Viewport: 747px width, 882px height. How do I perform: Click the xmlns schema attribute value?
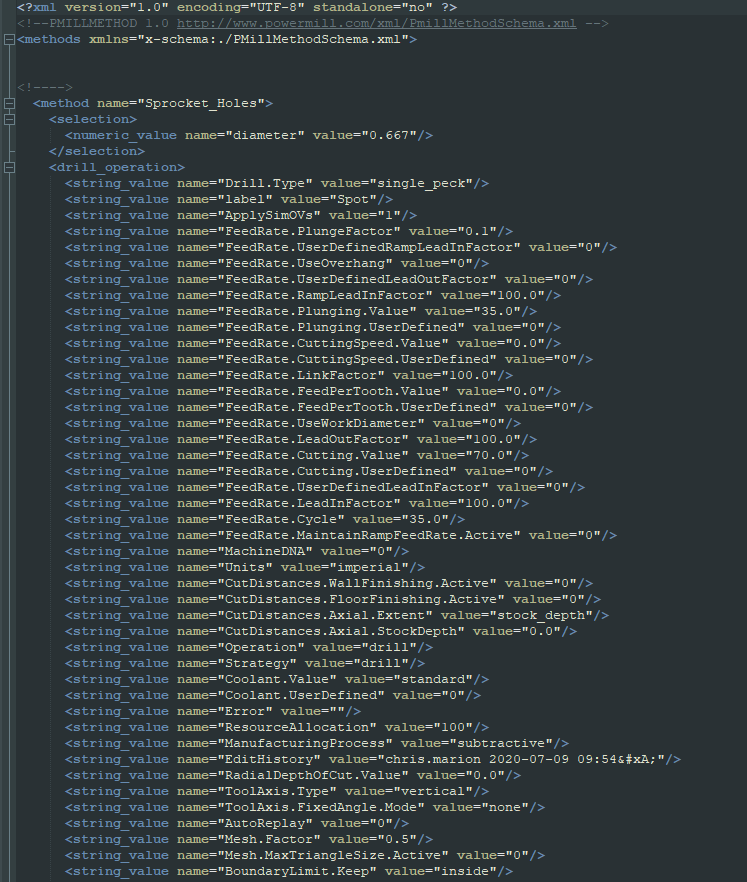(273, 39)
